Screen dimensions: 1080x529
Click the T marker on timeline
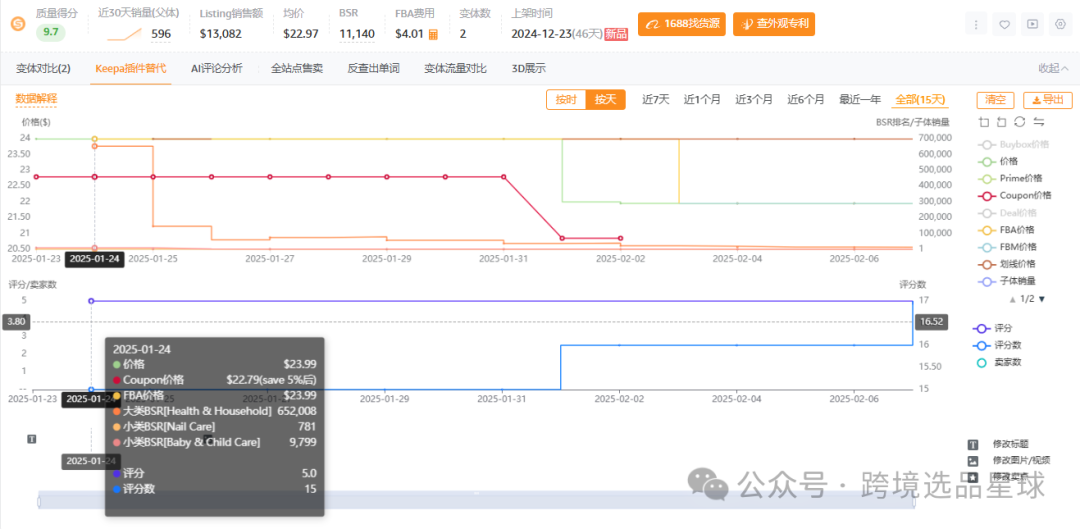tap(32, 439)
